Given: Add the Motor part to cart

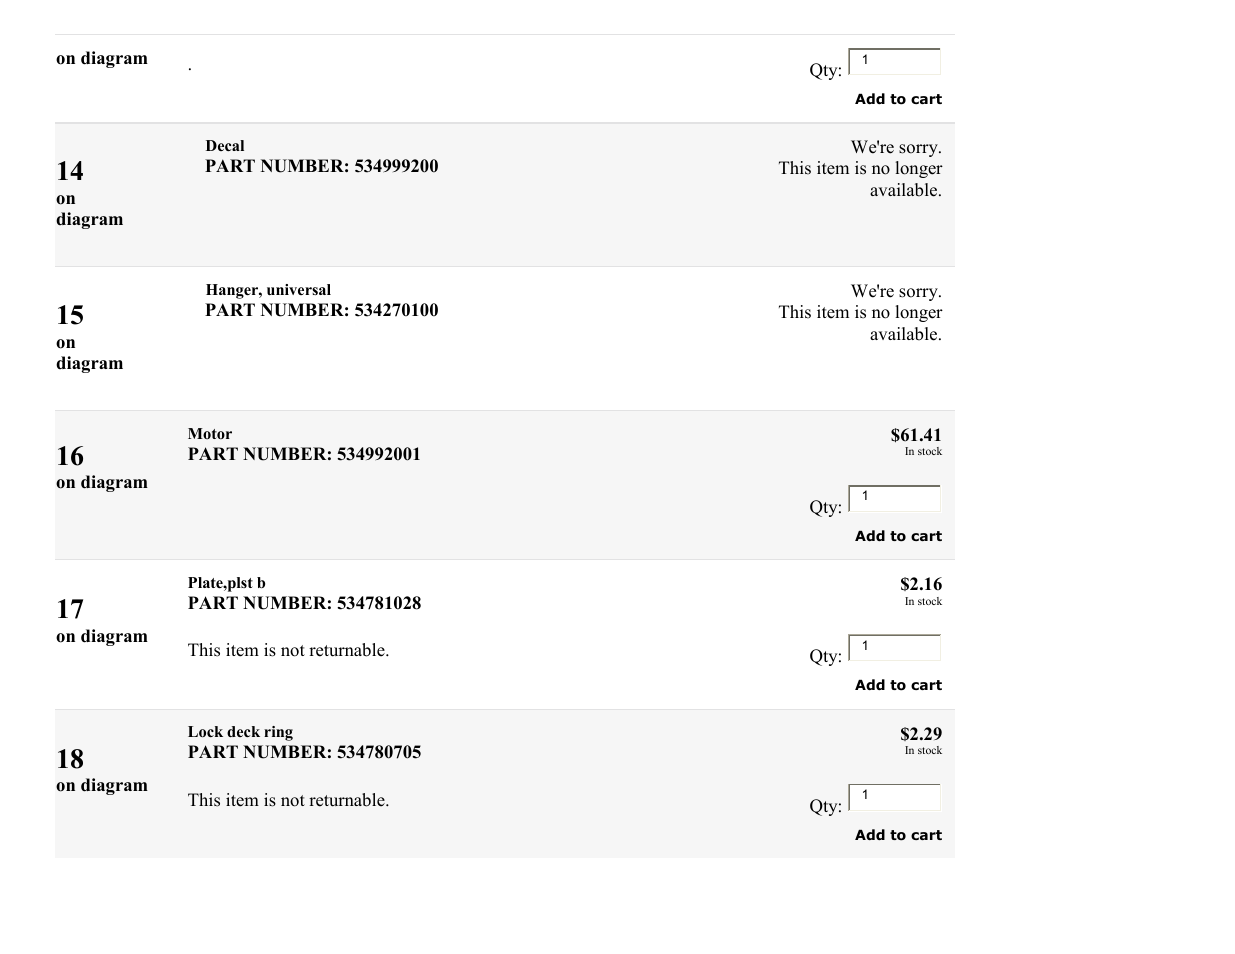Looking at the screenshot, I should (898, 536).
